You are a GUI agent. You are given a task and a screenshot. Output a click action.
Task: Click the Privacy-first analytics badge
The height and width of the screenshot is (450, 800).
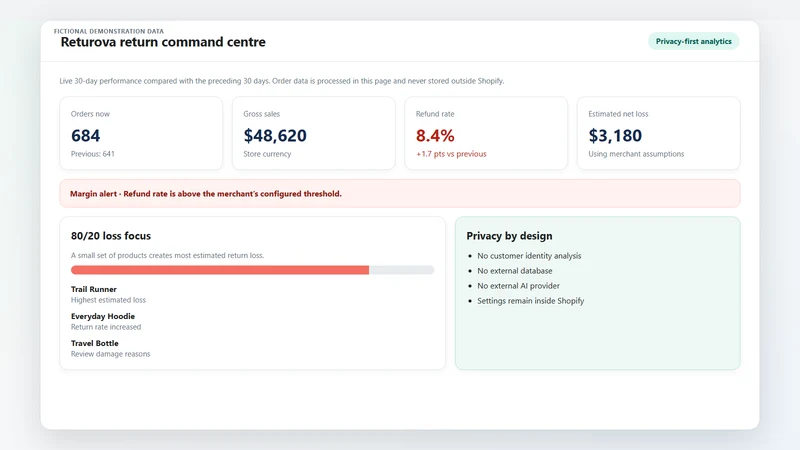(693, 41)
